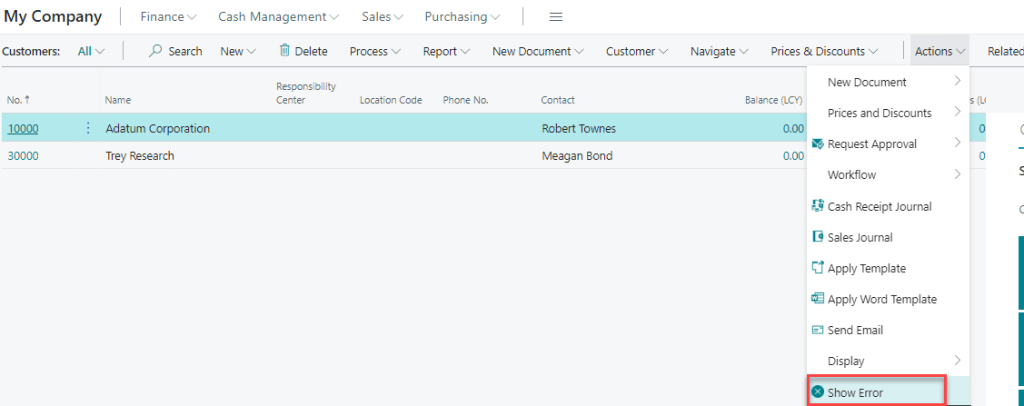Select the Trey Research customer row

(140, 156)
